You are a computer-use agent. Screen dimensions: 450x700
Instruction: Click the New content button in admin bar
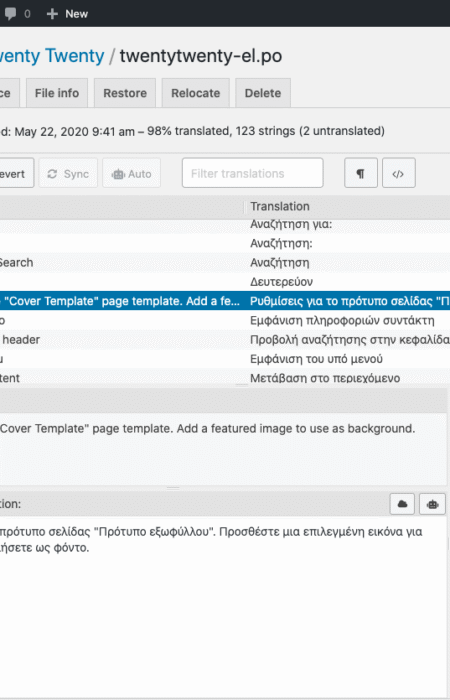click(67, 14)
